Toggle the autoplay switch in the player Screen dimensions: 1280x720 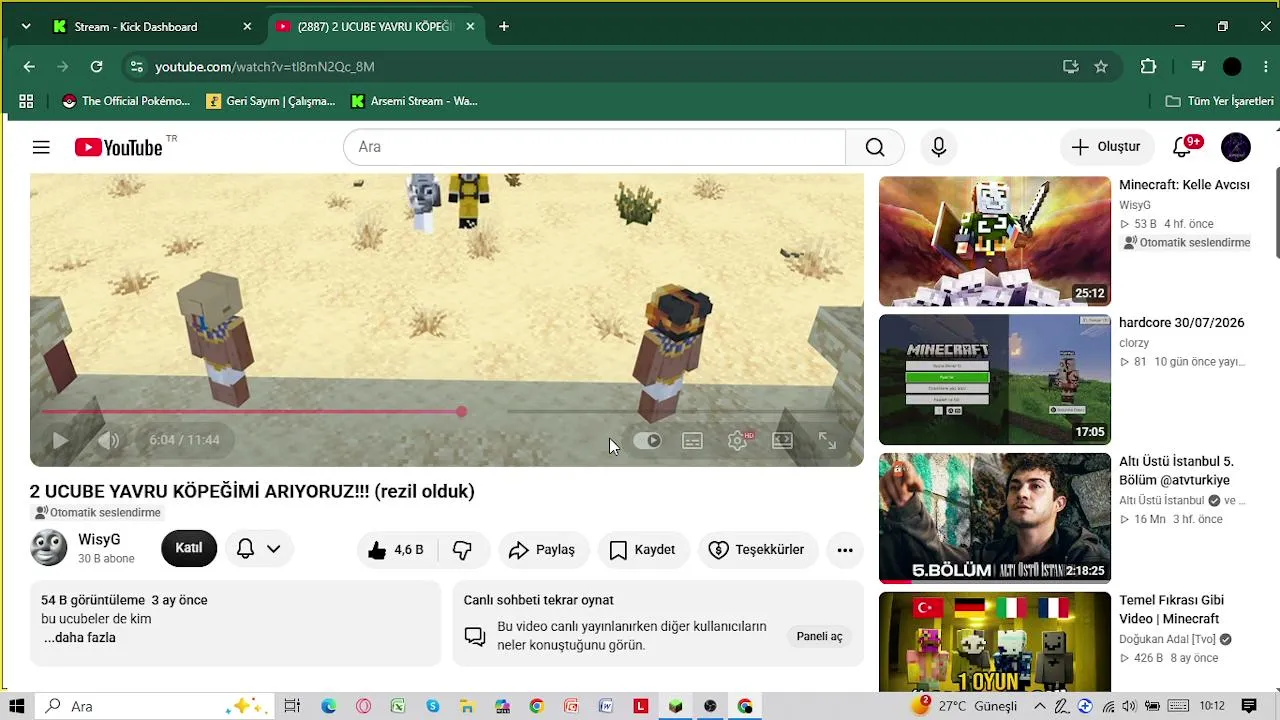(647, 440)
